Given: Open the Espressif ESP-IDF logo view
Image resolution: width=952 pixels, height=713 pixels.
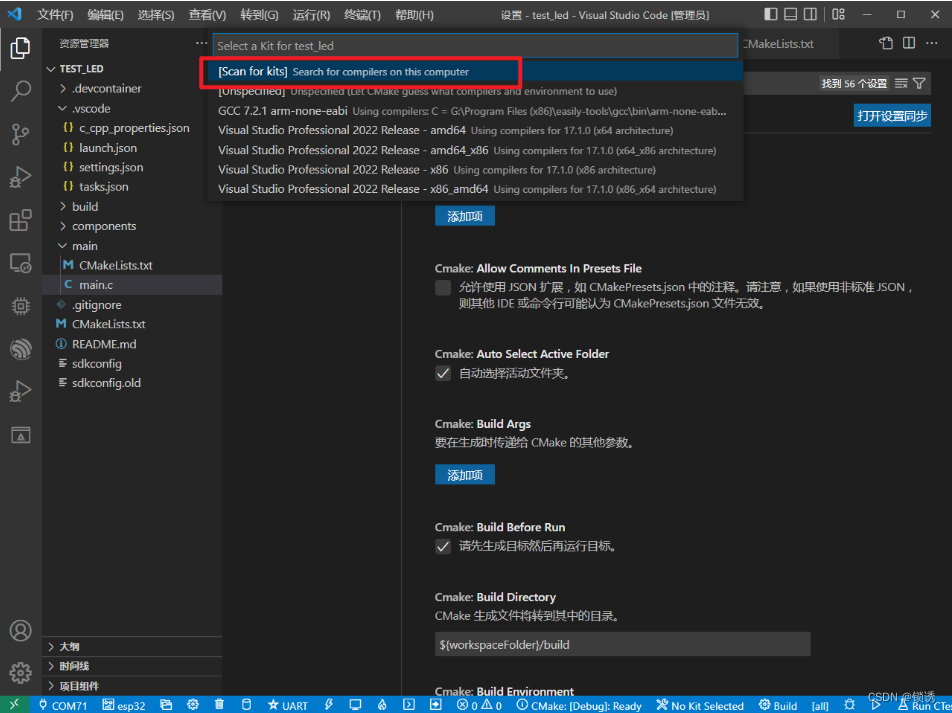Looking at the screenshot, I should (21, 349).
